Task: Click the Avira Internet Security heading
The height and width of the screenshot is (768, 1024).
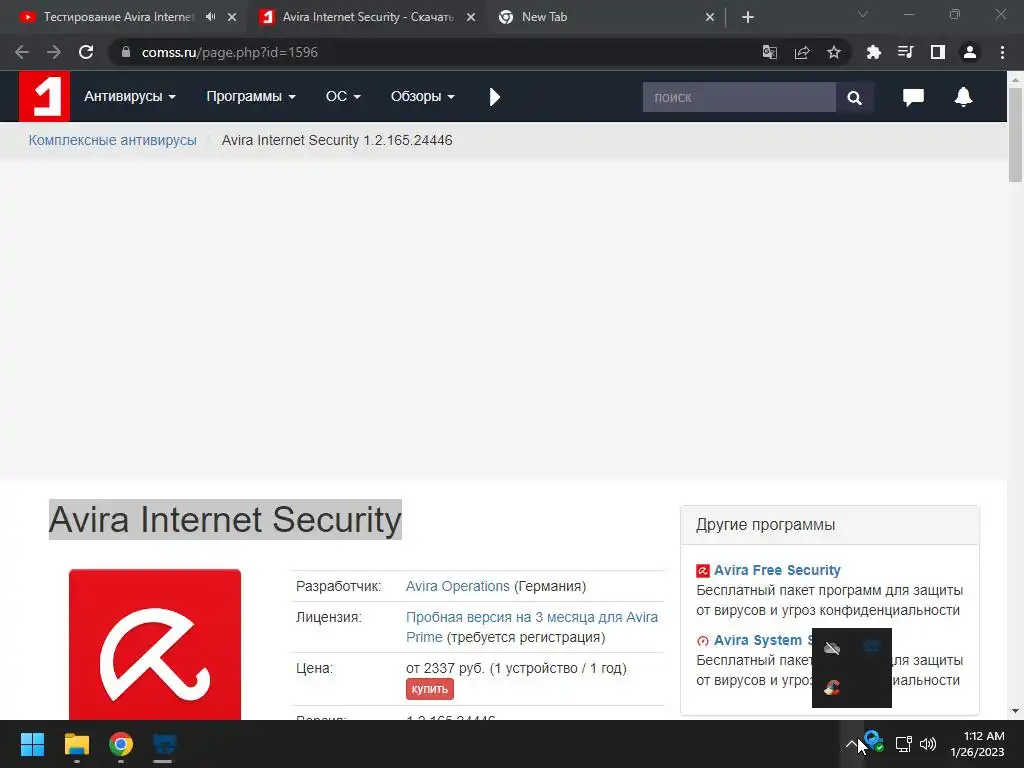Action: 225,520
